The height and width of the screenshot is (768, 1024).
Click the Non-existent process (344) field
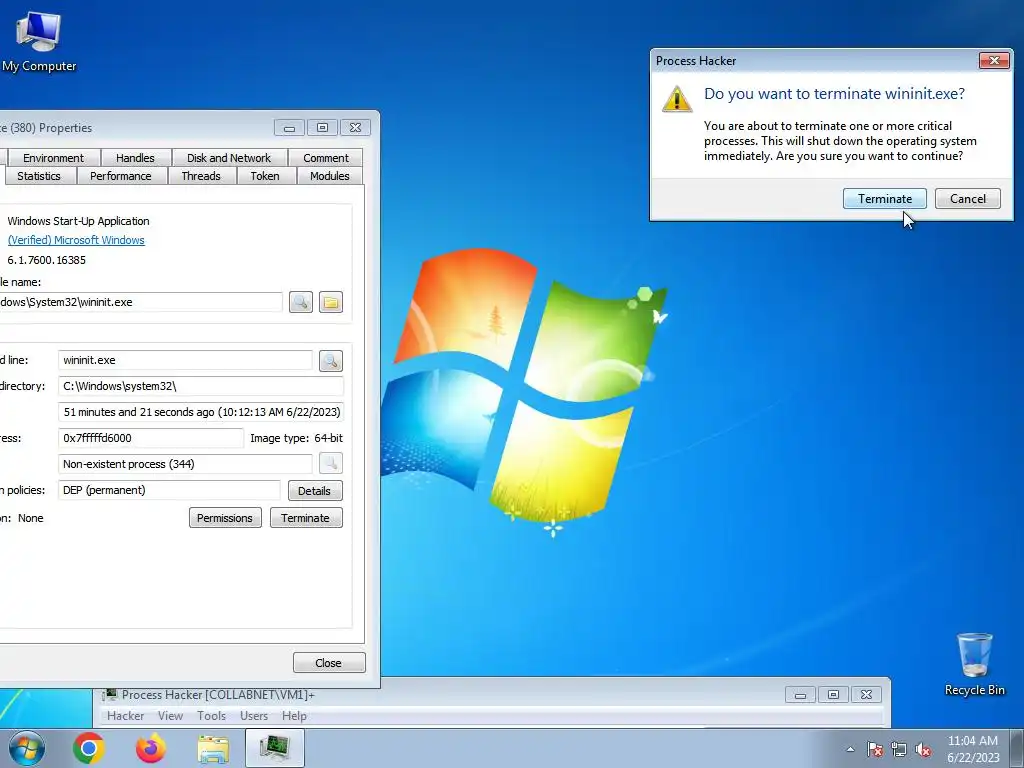click(x=185, y=464)
